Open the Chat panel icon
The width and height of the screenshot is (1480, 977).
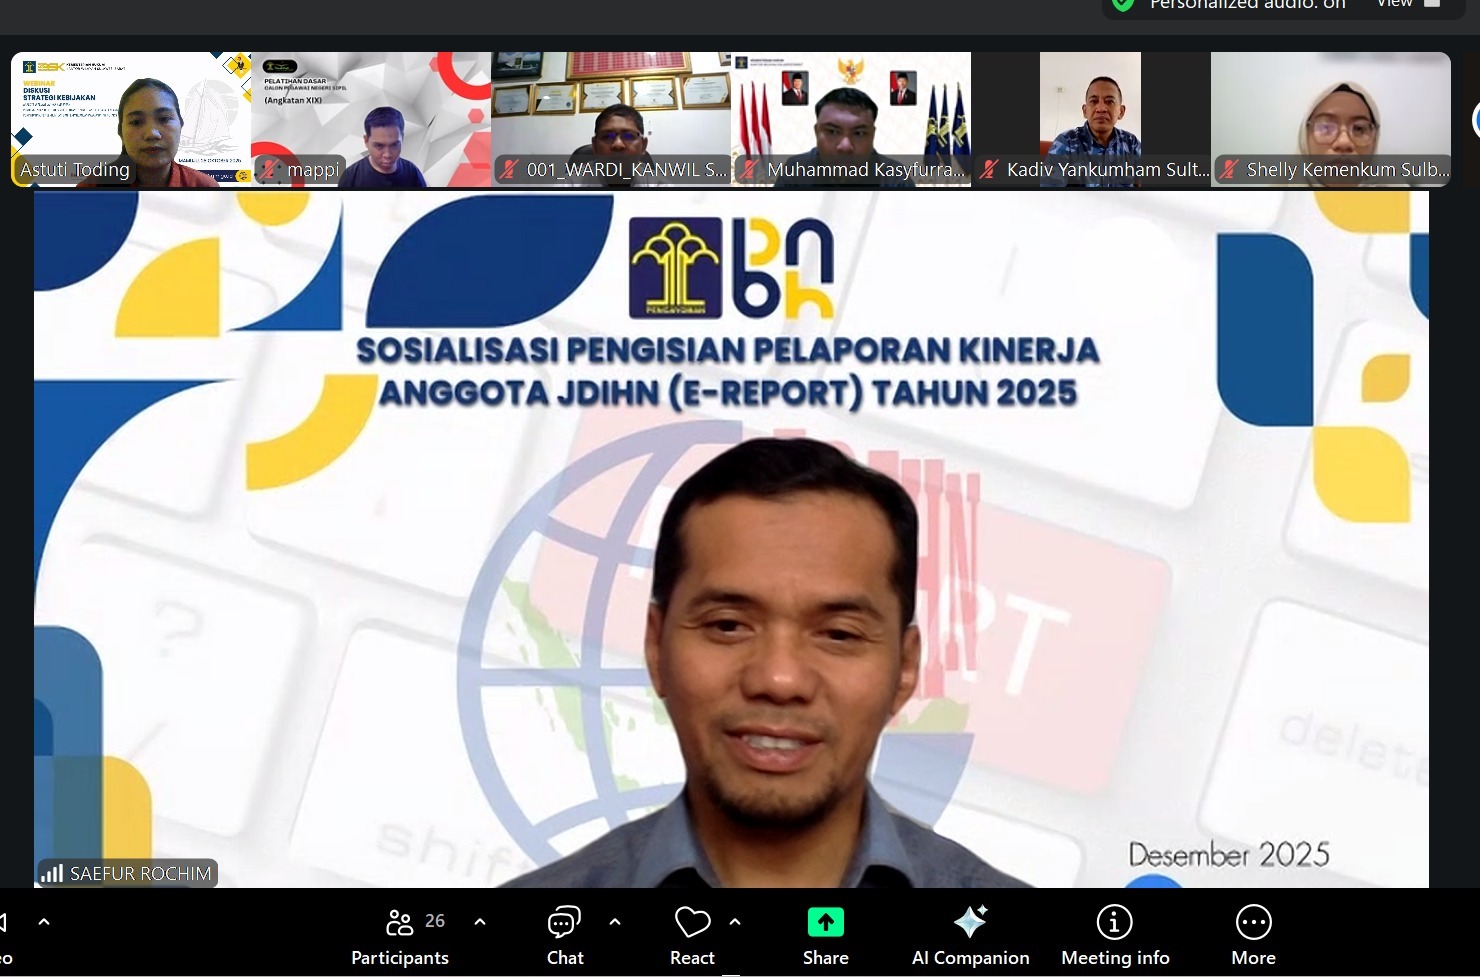coord(564,922)
